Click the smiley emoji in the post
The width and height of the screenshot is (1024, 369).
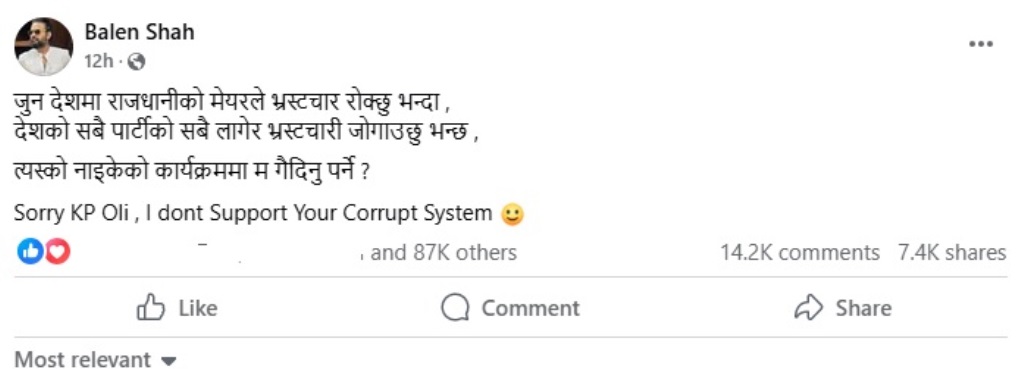(512, 215)
